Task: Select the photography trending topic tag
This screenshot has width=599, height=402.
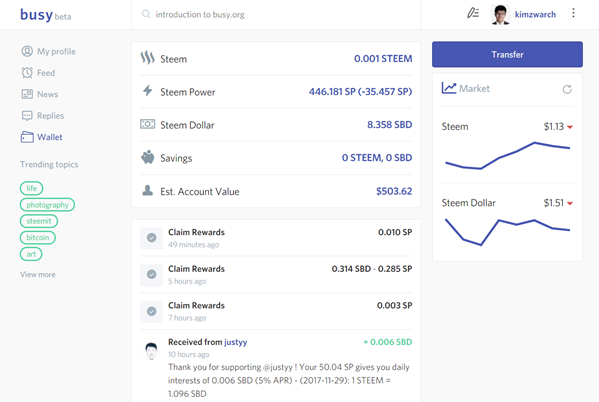Action: (x=47, y=205)
